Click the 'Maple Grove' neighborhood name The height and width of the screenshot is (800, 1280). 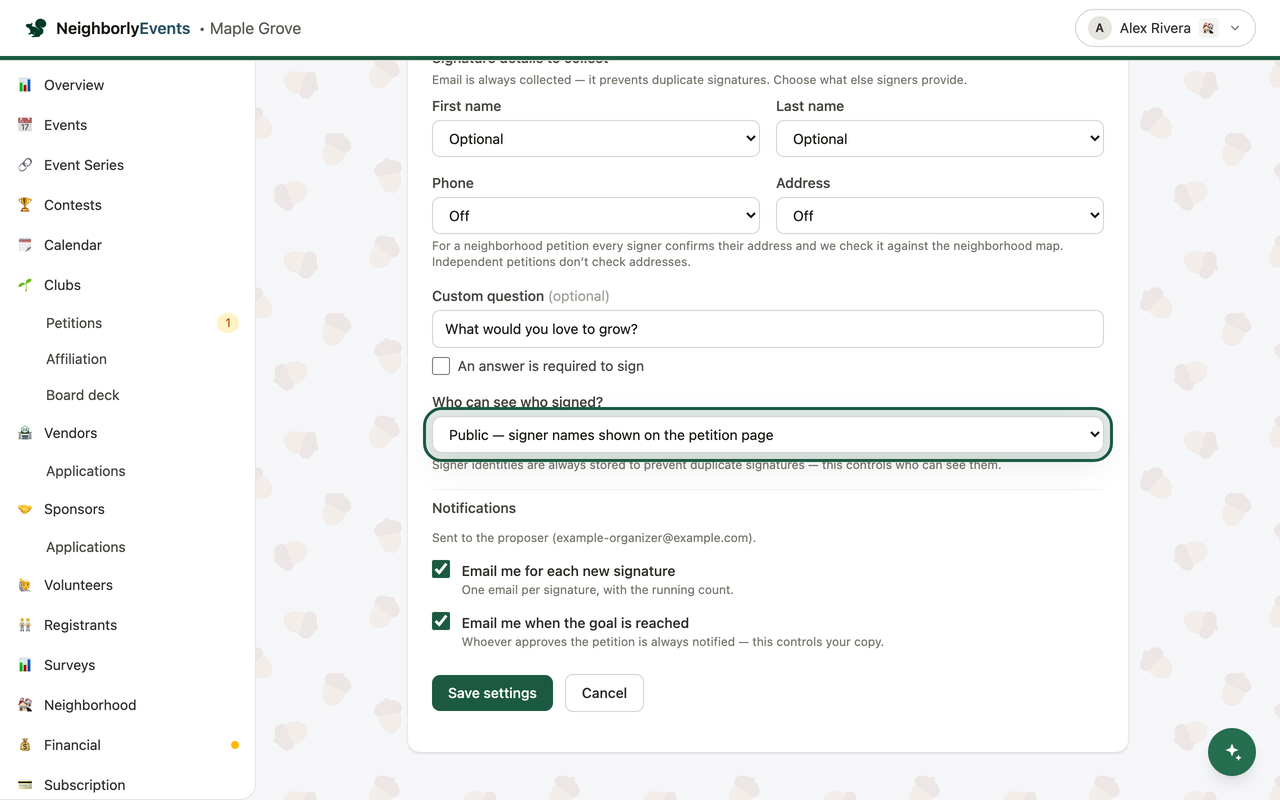255,28
